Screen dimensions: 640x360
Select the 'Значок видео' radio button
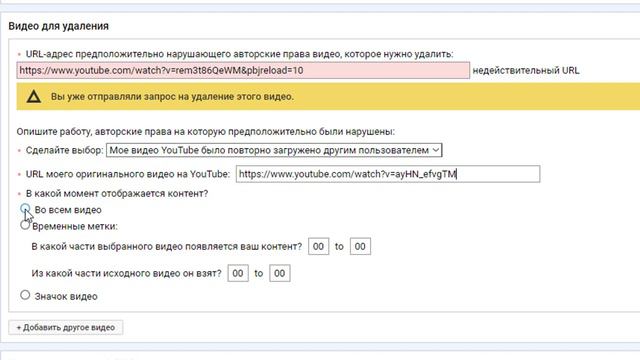25,295
